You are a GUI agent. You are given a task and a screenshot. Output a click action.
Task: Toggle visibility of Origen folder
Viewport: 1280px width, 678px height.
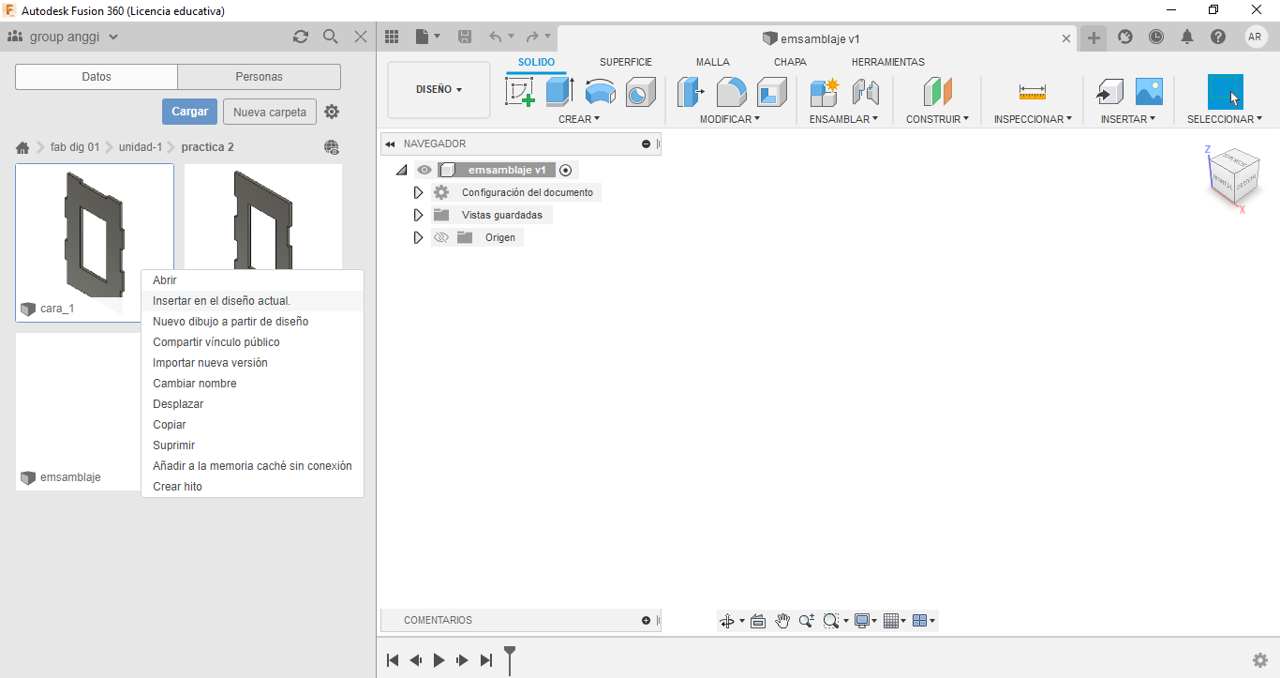(x=441, y=238)
